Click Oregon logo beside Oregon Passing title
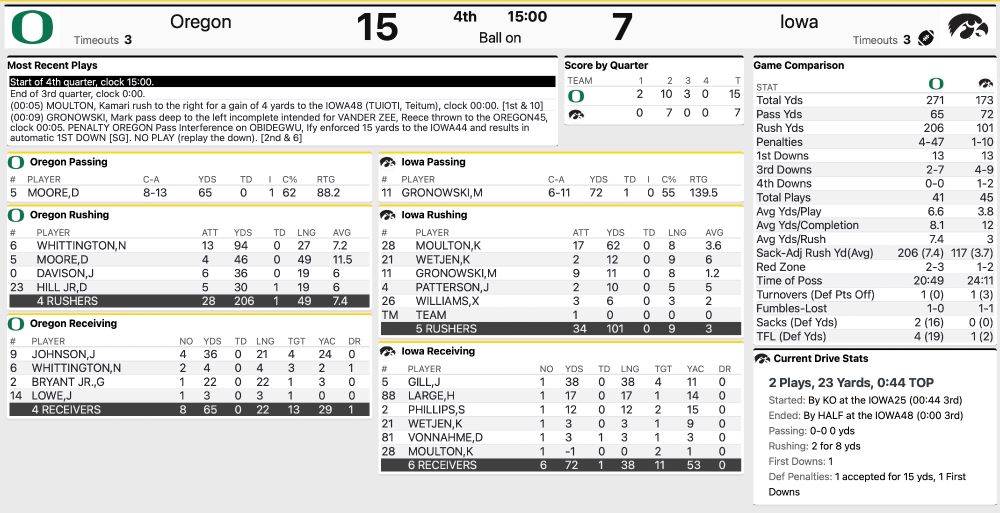 coord(16,162)
